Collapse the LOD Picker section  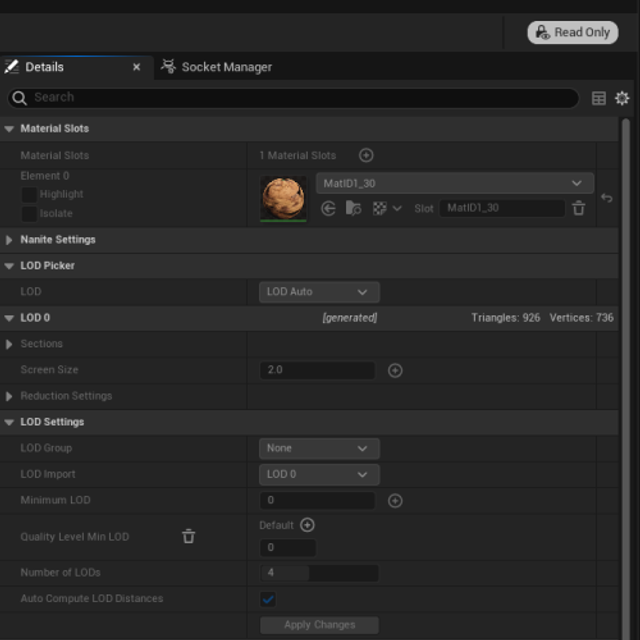coord(9,266)
